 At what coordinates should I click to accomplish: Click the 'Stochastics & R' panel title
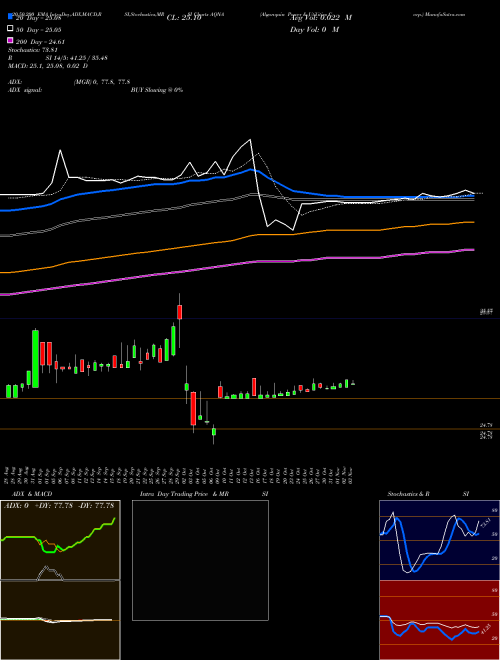pyautogui.click(x=409, y=494)
